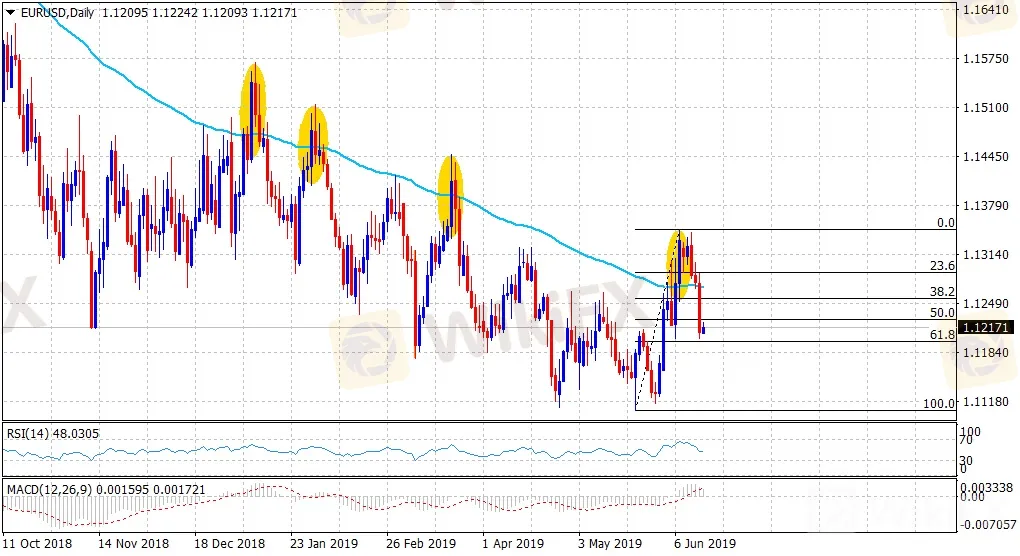Select the 1 Apr 2019 date label
Viewport: 1020px width, 556px height.
(511, 544)
